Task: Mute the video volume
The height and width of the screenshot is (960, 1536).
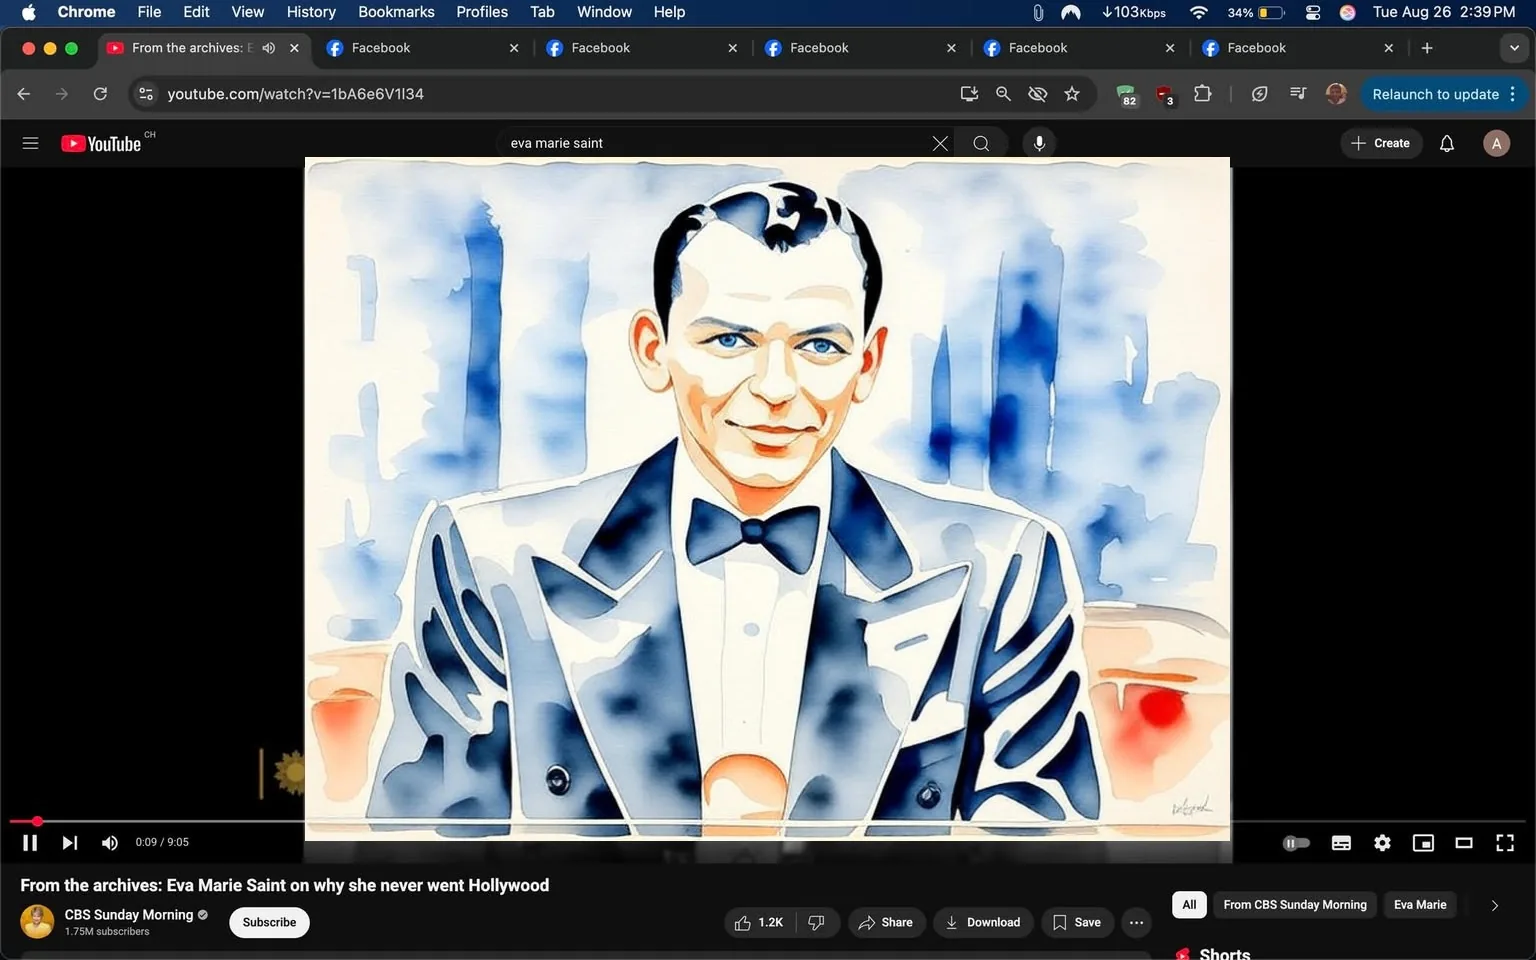Action: pyautogui.click(x=109, y=842)
